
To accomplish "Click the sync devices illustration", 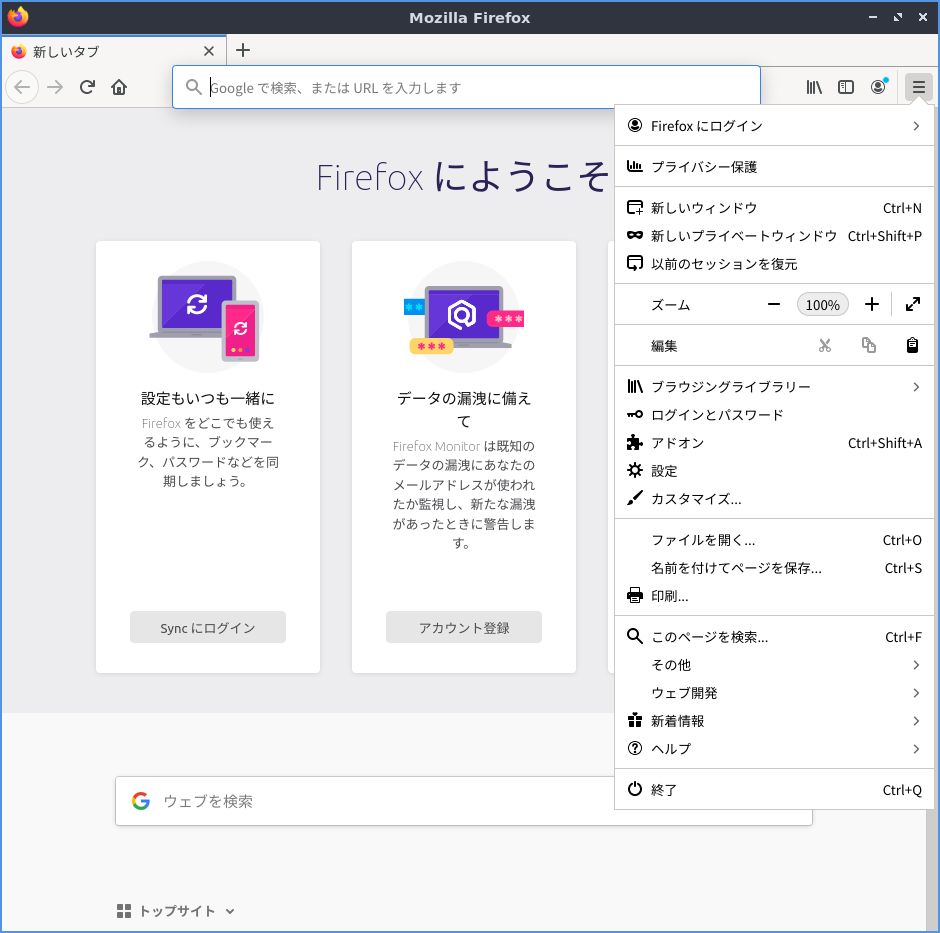I will coord(207,317).
